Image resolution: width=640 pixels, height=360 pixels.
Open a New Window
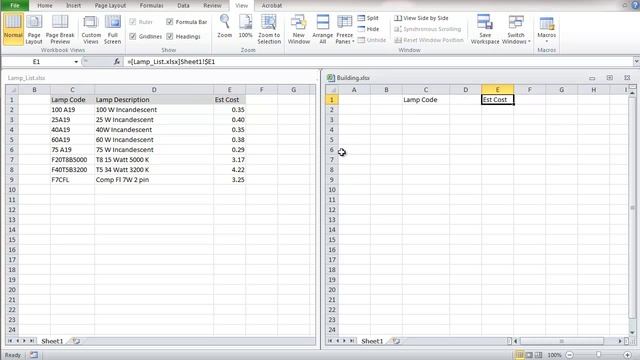(299, 28)
